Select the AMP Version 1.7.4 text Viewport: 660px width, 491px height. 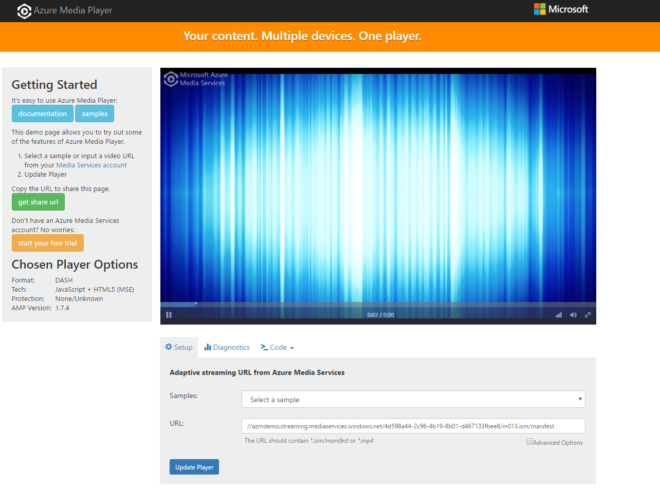tap(40, 308)
